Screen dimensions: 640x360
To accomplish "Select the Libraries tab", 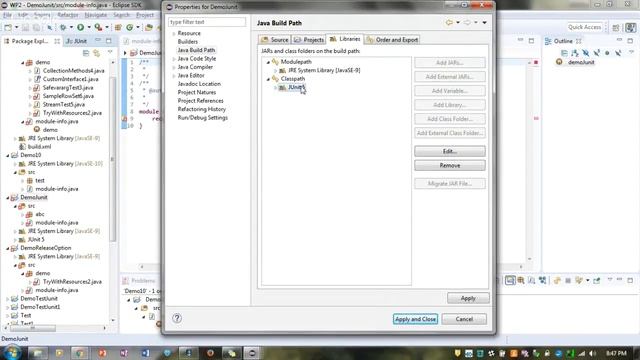I will tap(345, 39).
